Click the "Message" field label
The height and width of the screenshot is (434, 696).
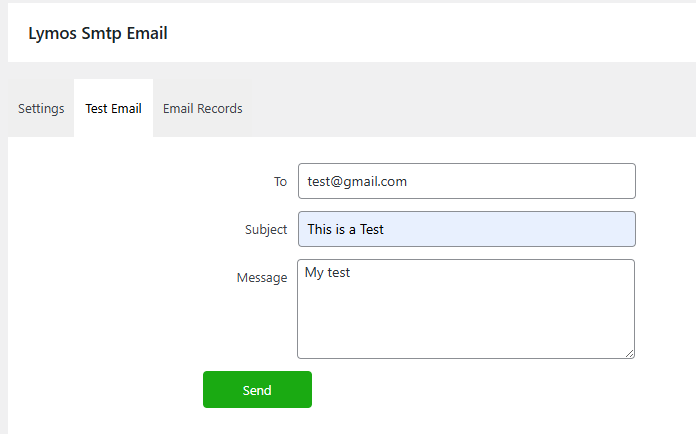tap(262, 278)
